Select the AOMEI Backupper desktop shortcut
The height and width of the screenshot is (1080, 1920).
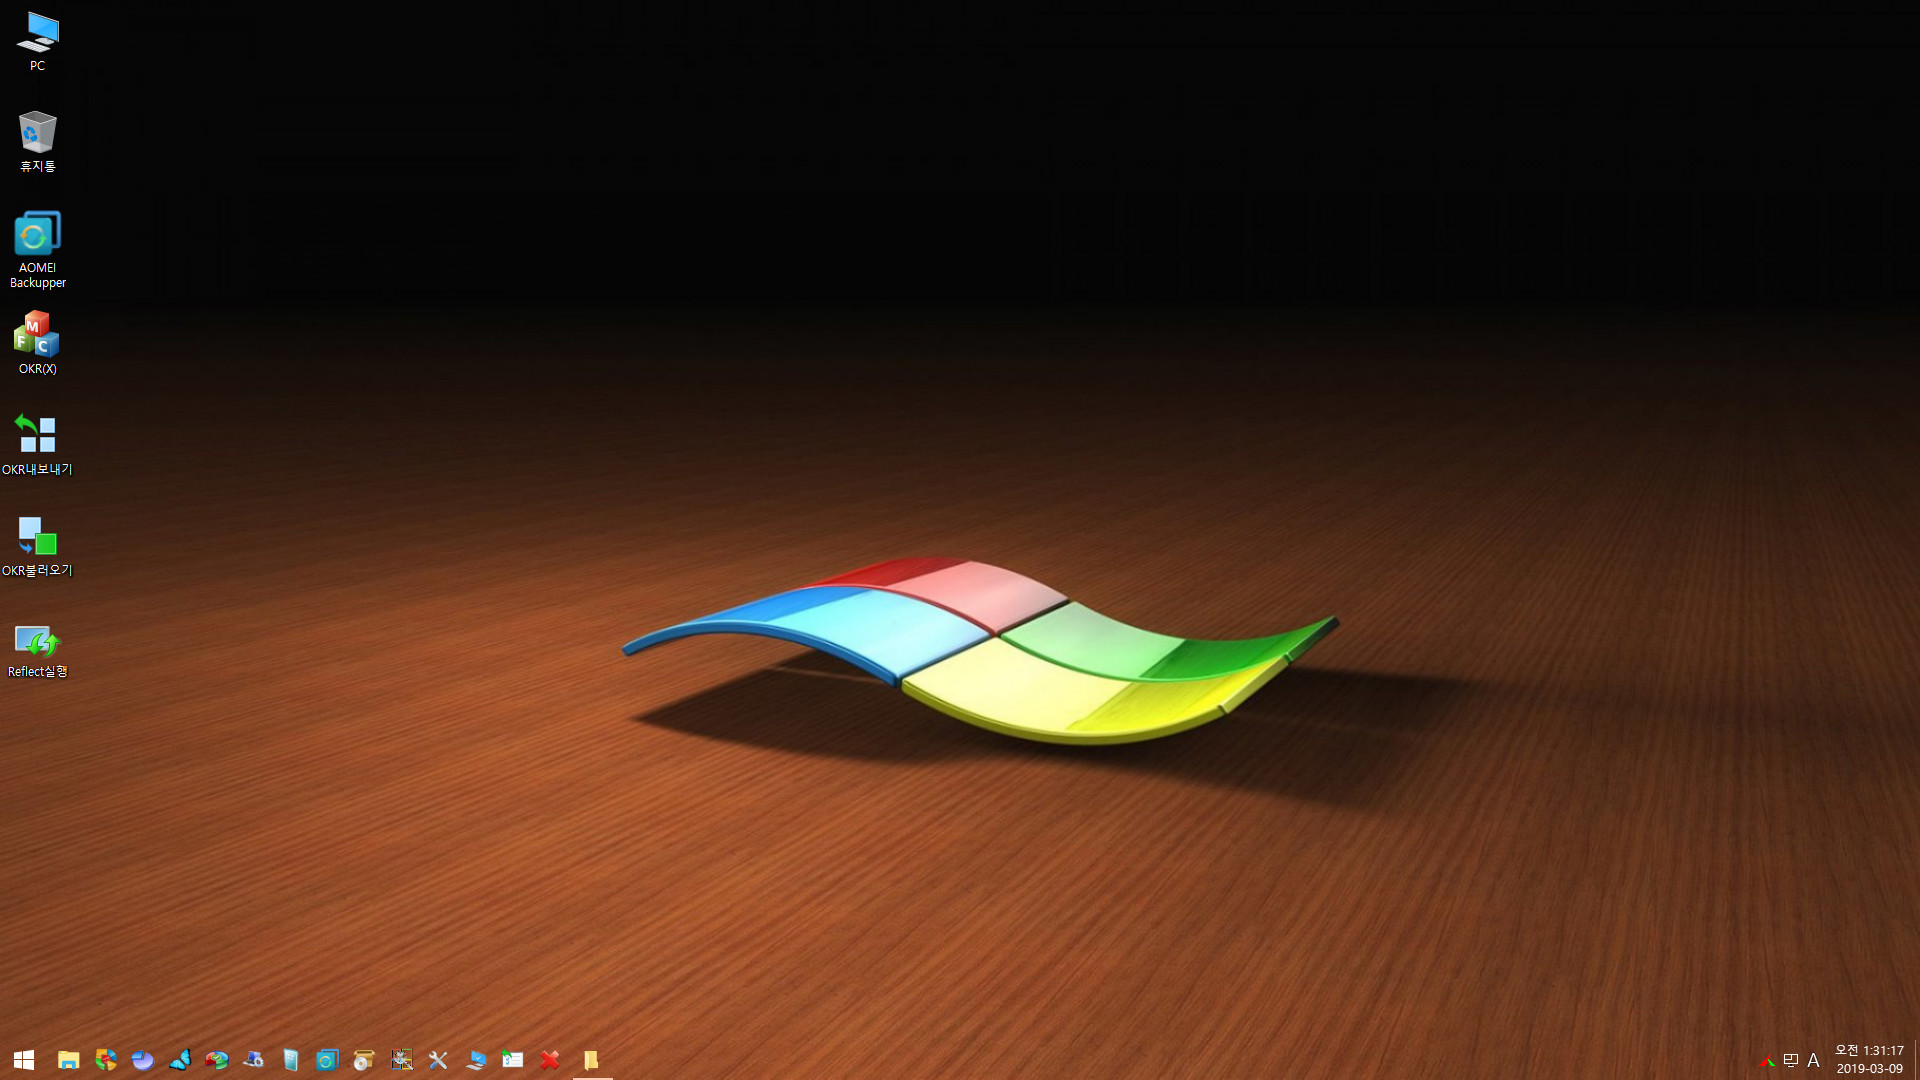pos(37,250)
